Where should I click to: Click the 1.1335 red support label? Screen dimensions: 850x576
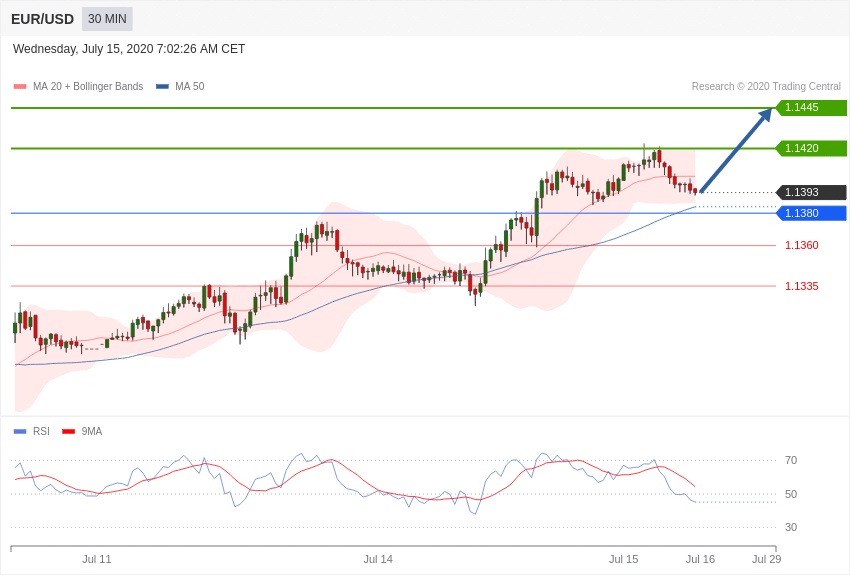click(x=801, y=286)
